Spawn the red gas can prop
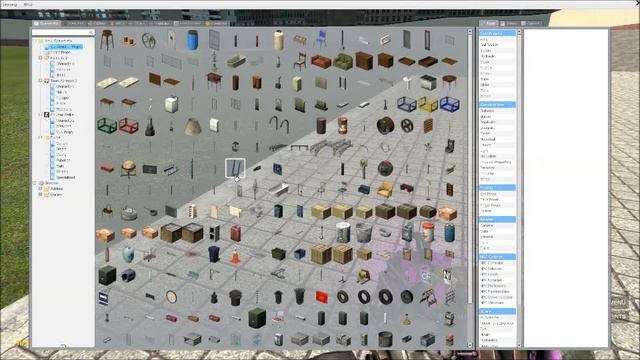 236,233
